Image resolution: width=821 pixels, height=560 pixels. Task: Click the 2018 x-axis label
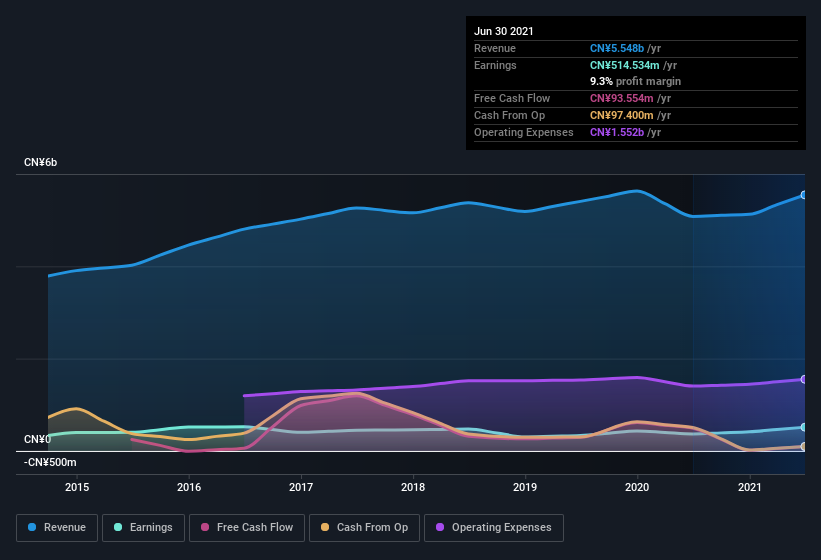pos(413,487)
